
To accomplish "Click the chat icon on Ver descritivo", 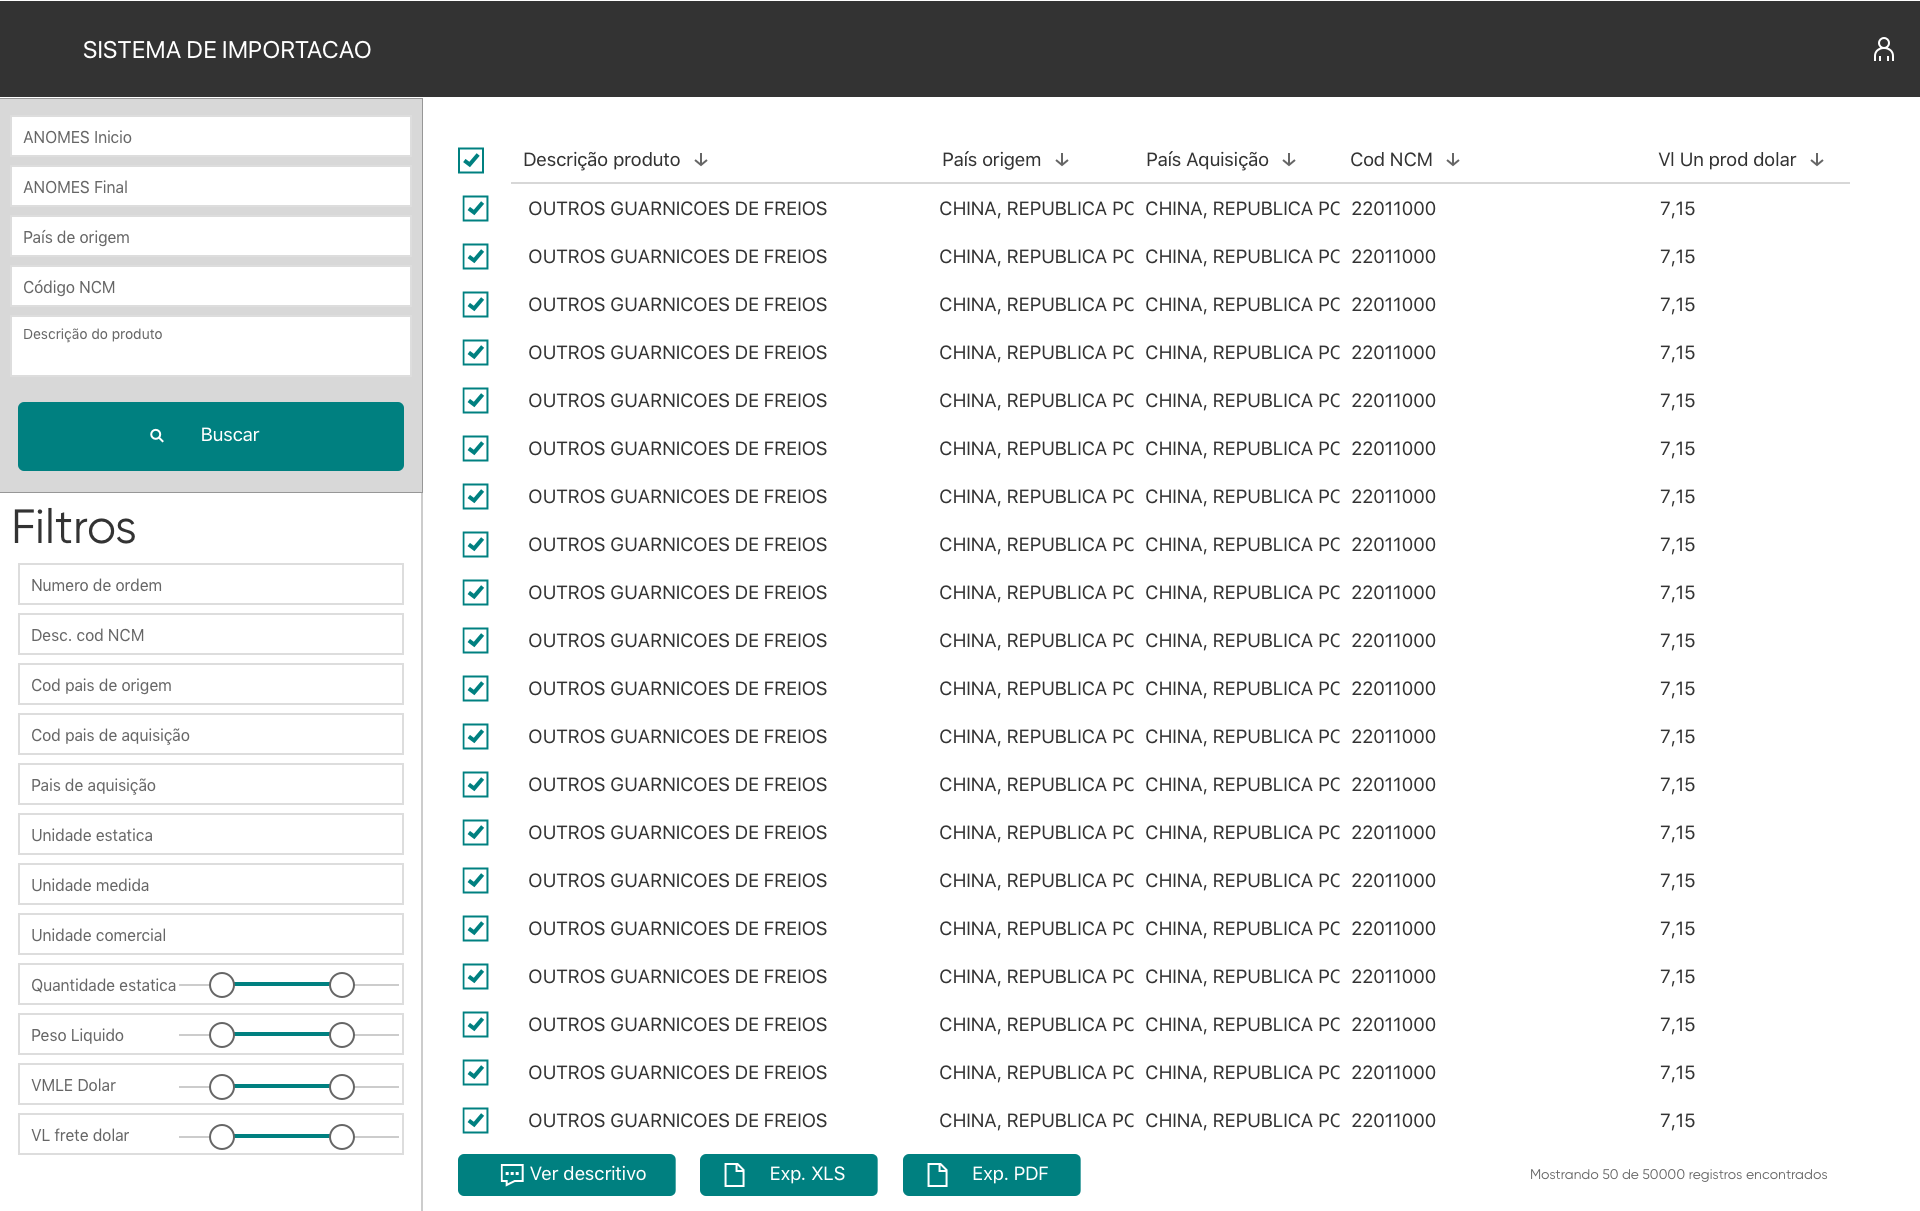I will click(x=511, y=1174).
